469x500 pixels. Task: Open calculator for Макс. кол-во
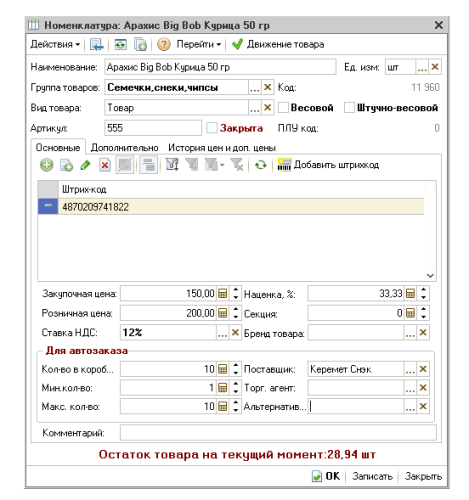pos(223,406)
